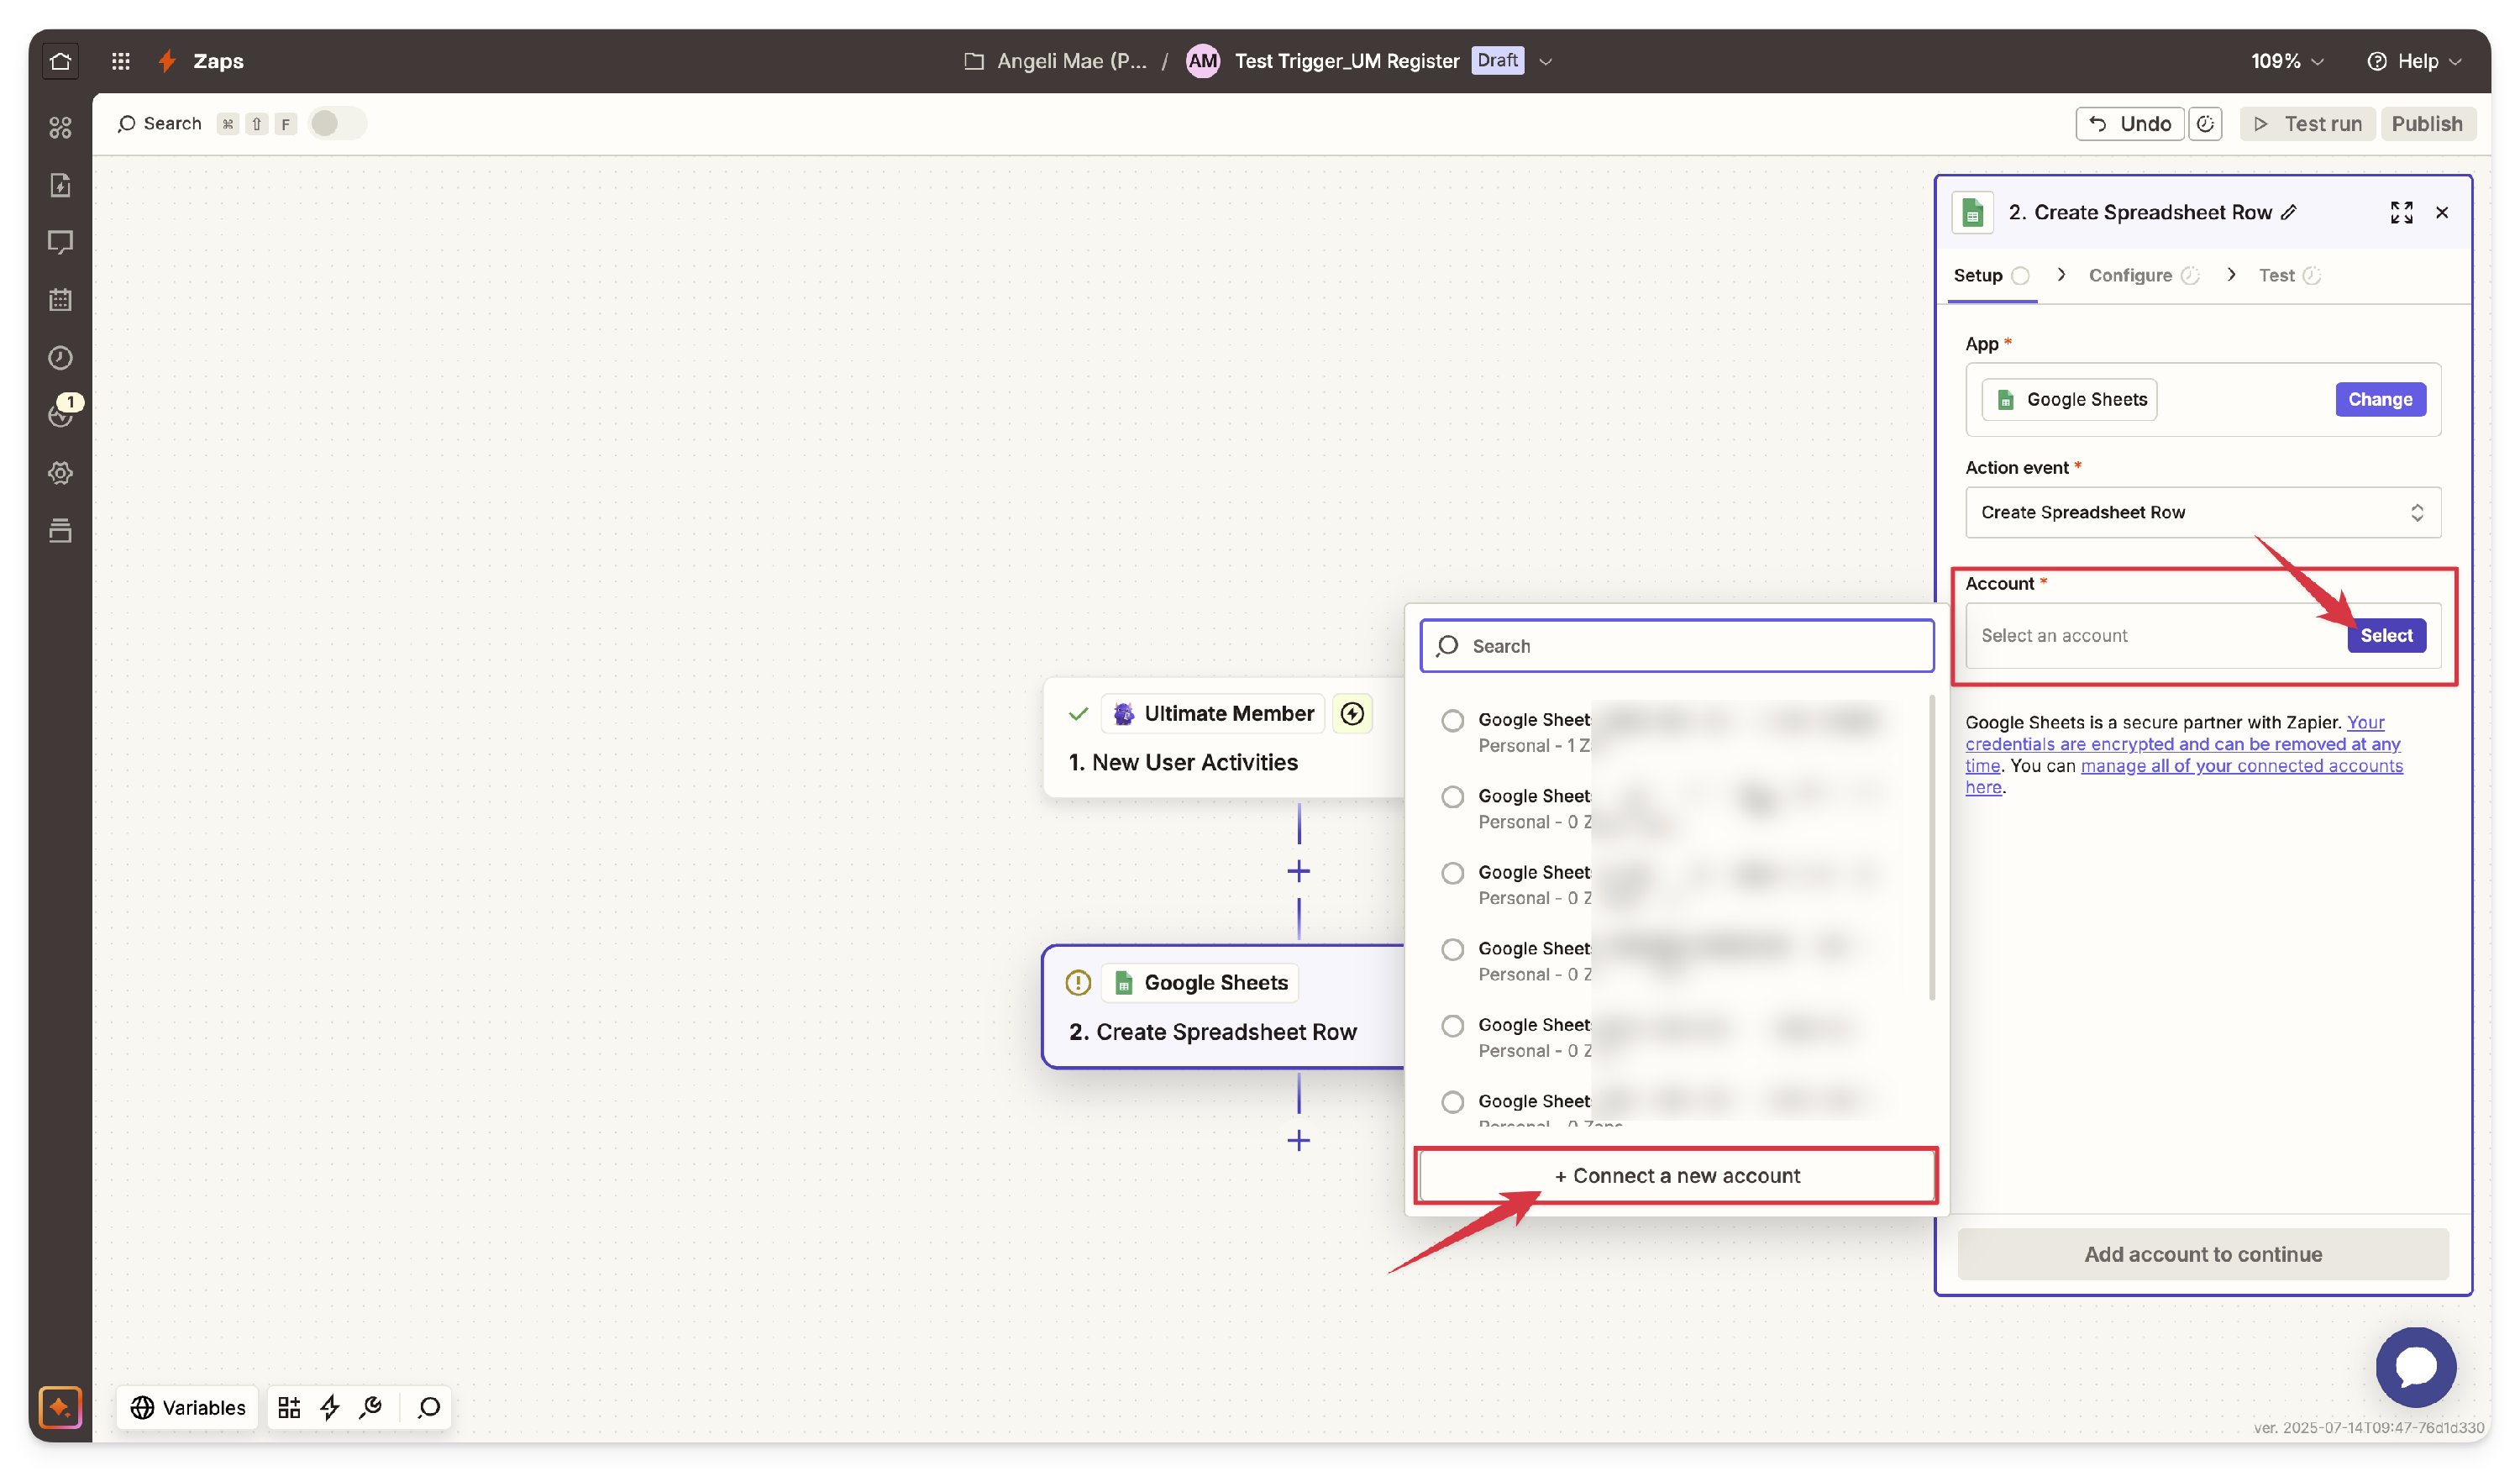Select the sixth Google Sheets account radio
Viewport: 2520px width, 1471px height.
coord(1452,1102)
